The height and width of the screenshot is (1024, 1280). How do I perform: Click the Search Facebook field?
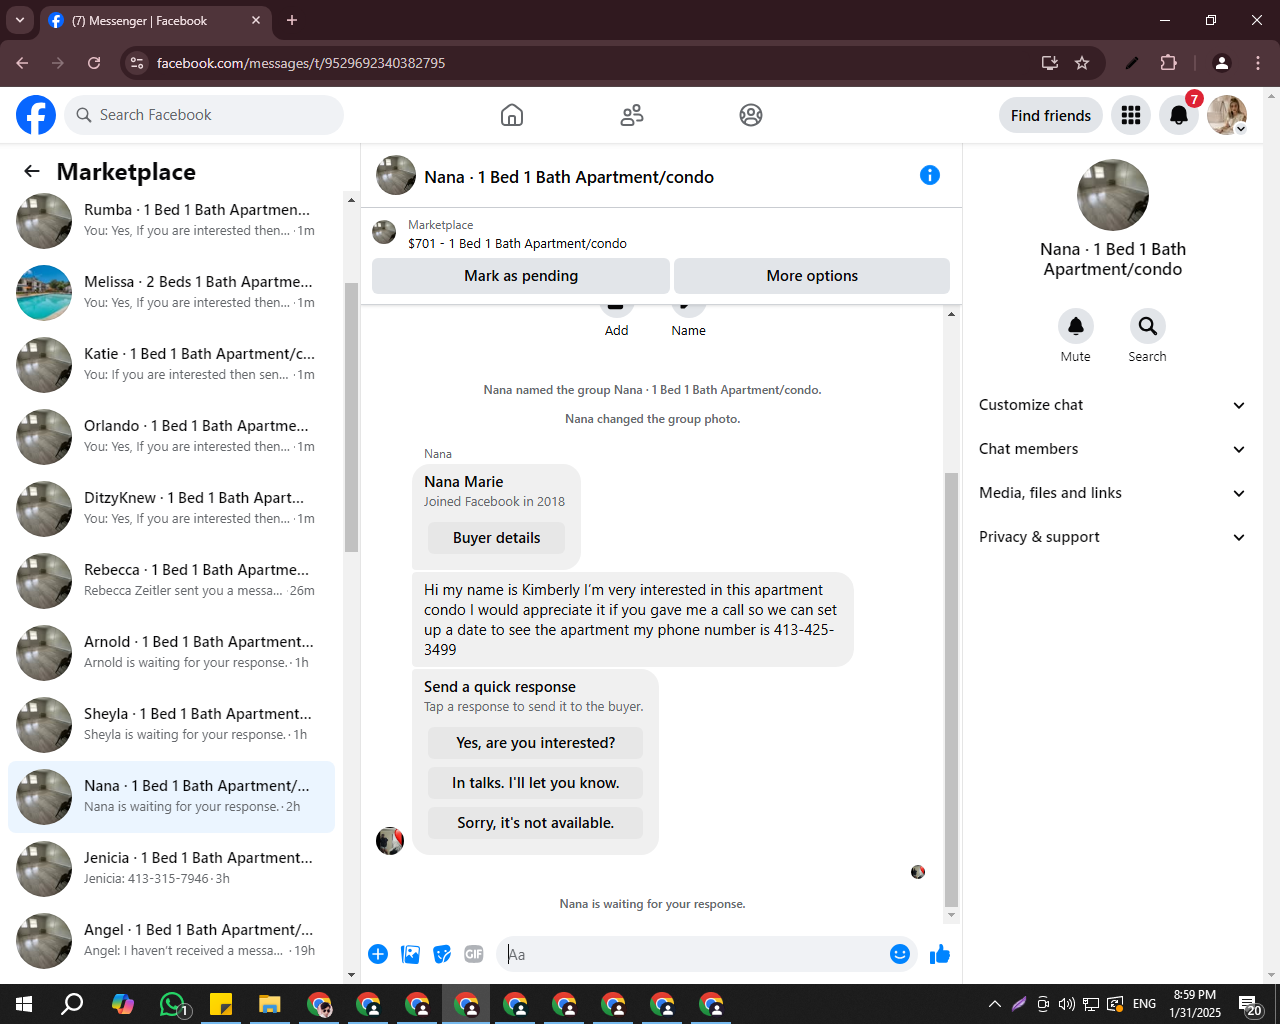pos(204,115)
